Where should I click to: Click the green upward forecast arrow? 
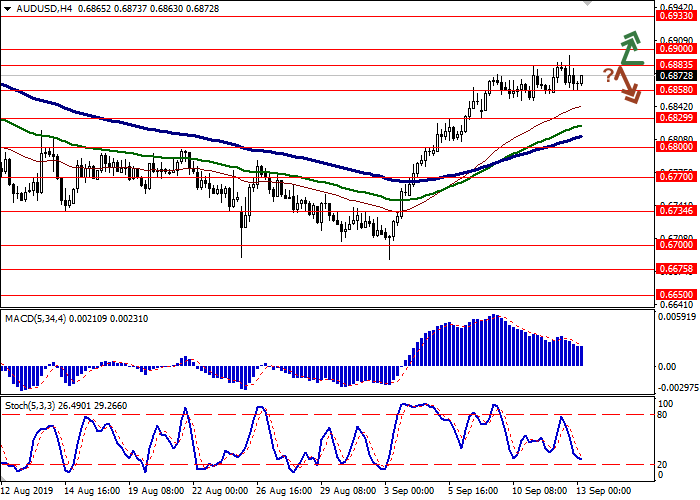629,48
